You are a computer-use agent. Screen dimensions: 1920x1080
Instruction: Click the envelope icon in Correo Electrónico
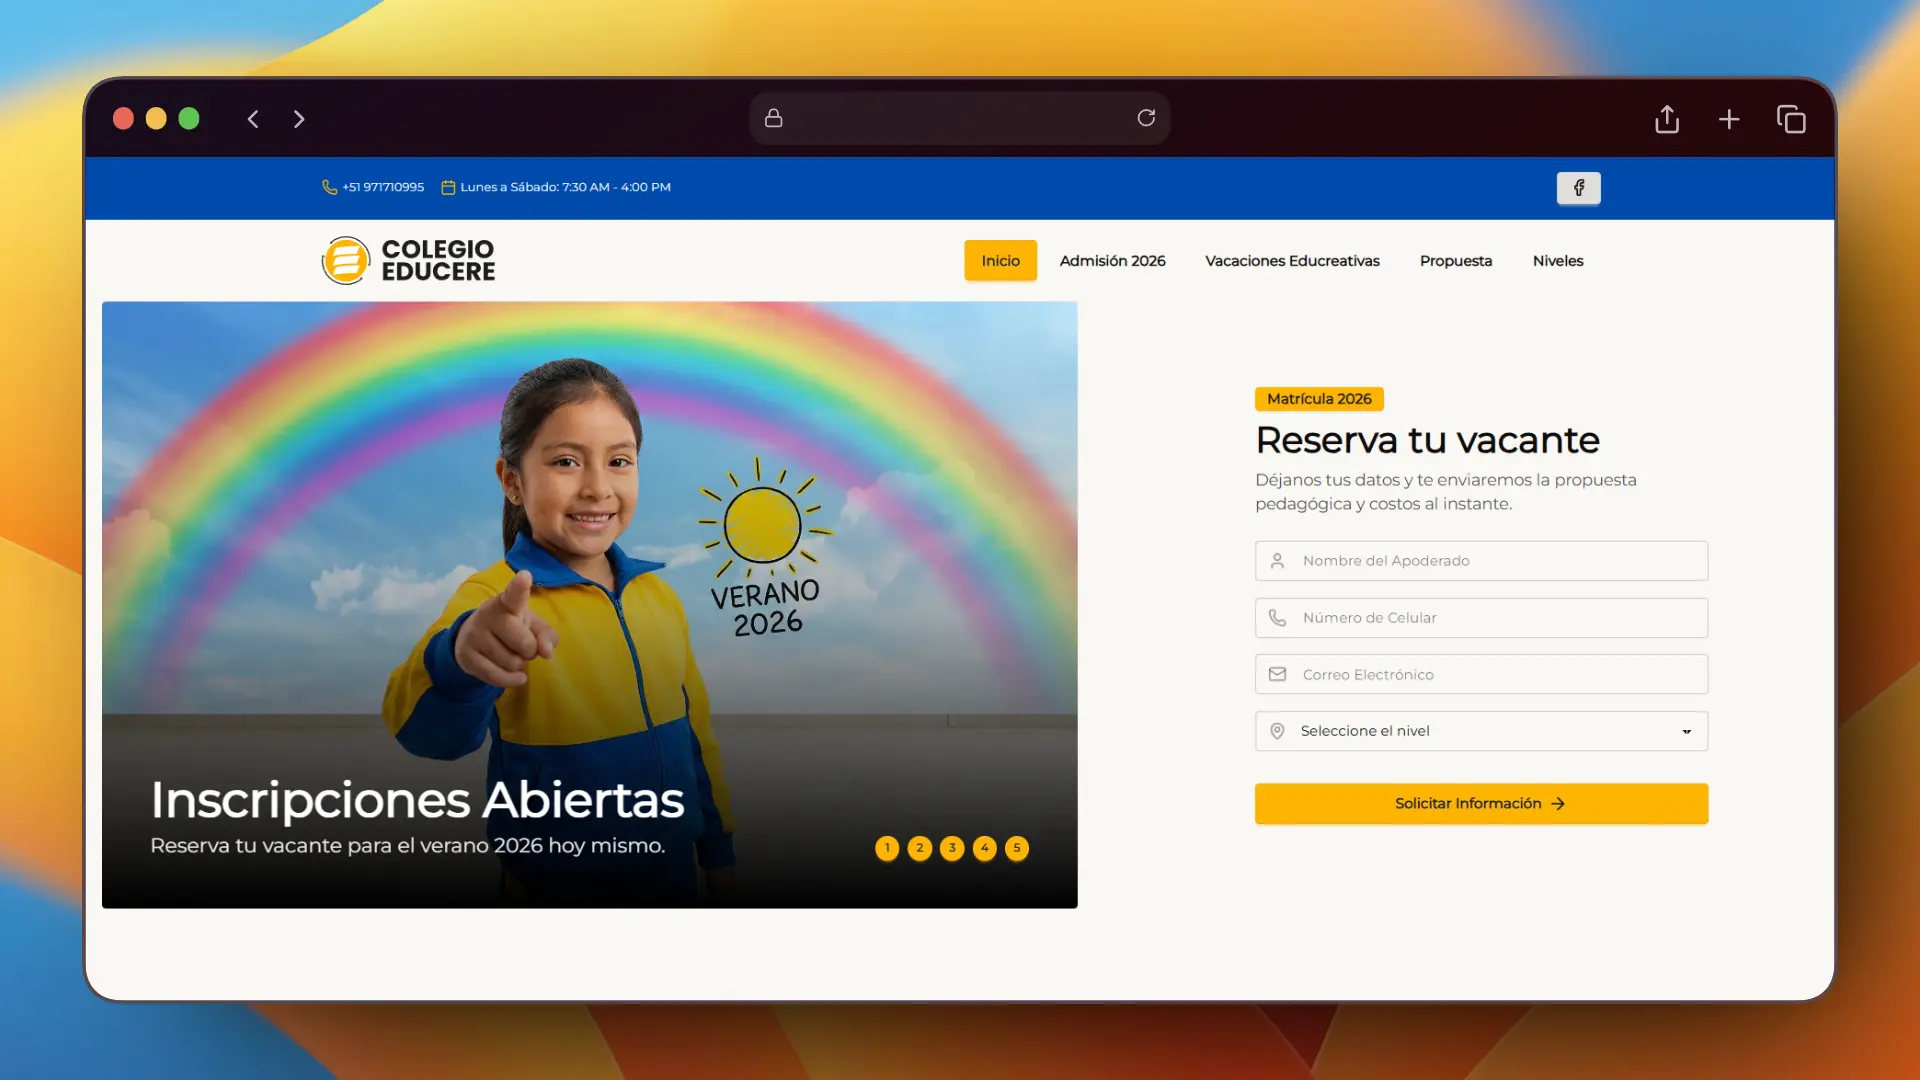pyautogui.click(x=1277, y=674)
